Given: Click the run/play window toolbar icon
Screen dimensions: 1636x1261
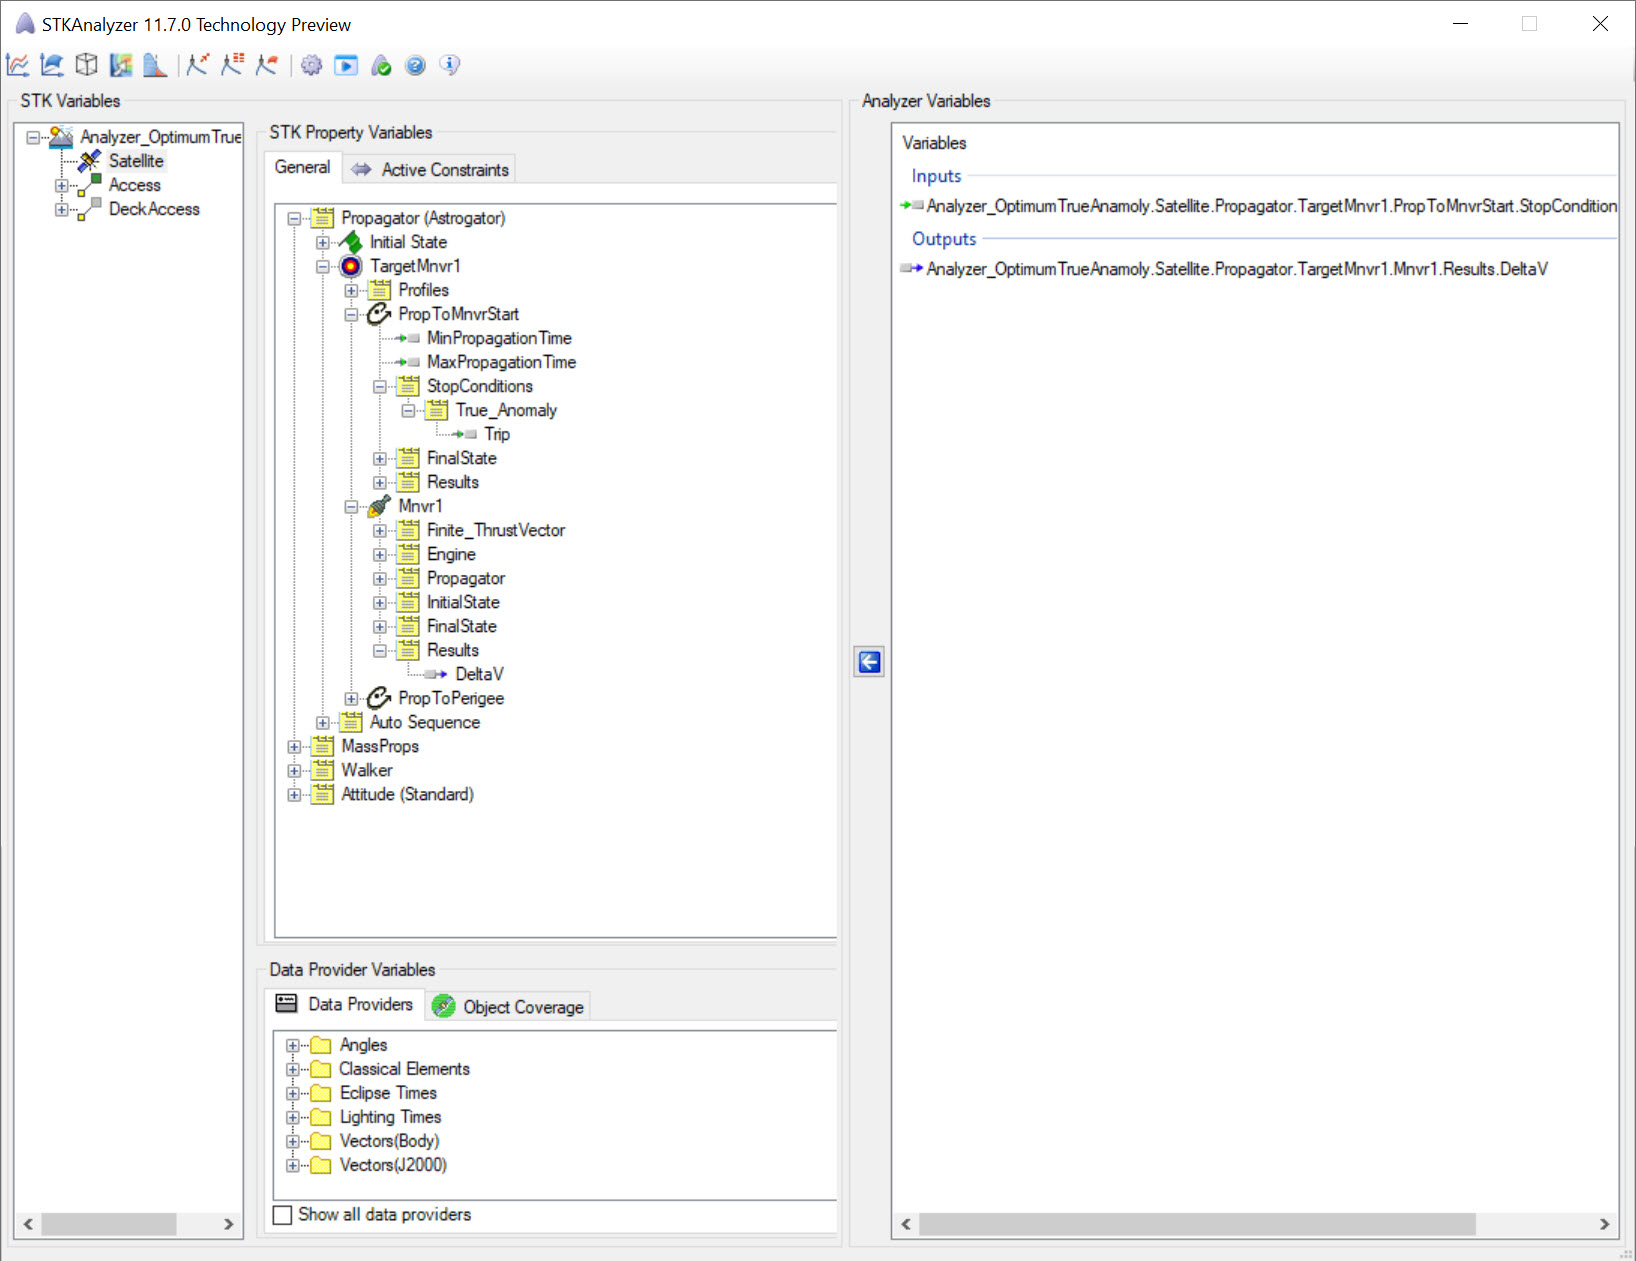Looking at the screenshot, I should [346, 66].
